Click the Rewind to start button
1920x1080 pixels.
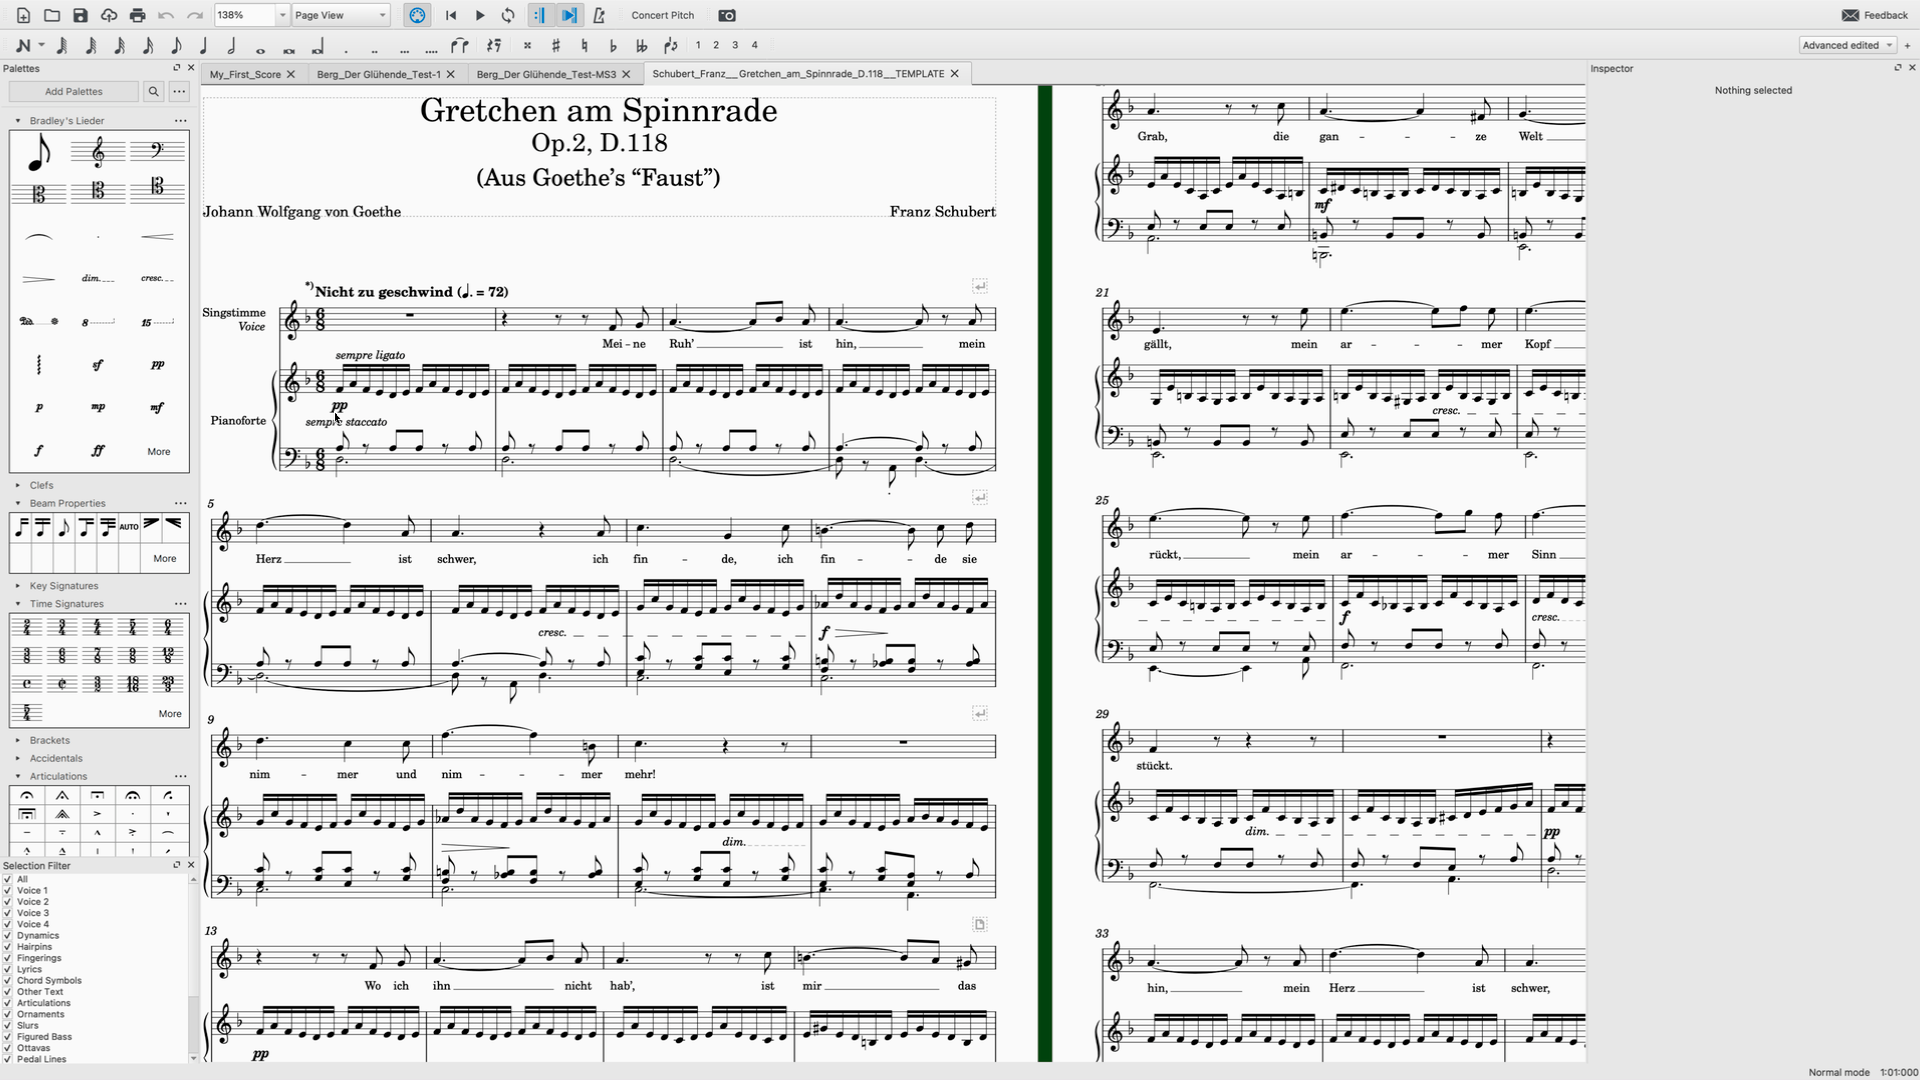point(451,15)
